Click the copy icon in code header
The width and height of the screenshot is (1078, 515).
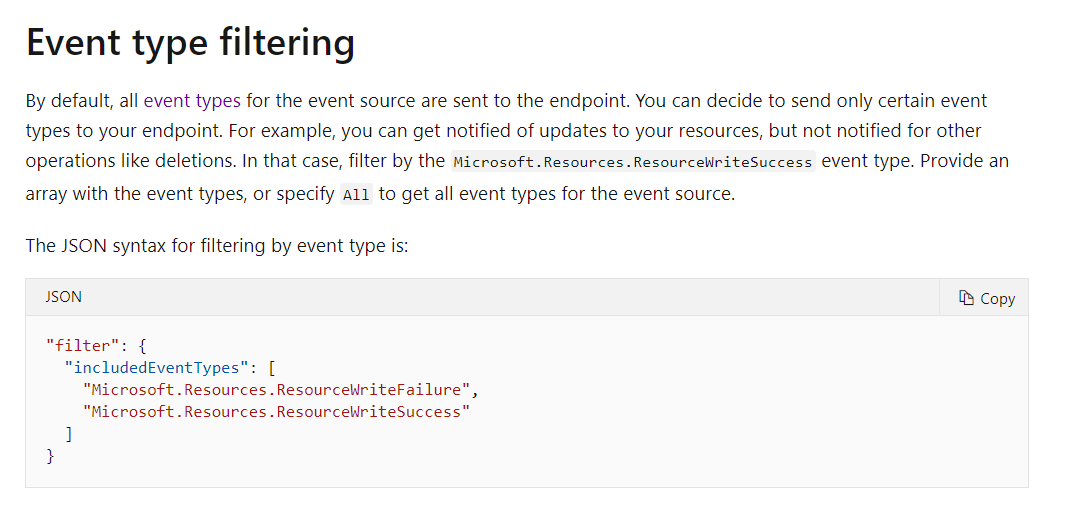[966, 298]
